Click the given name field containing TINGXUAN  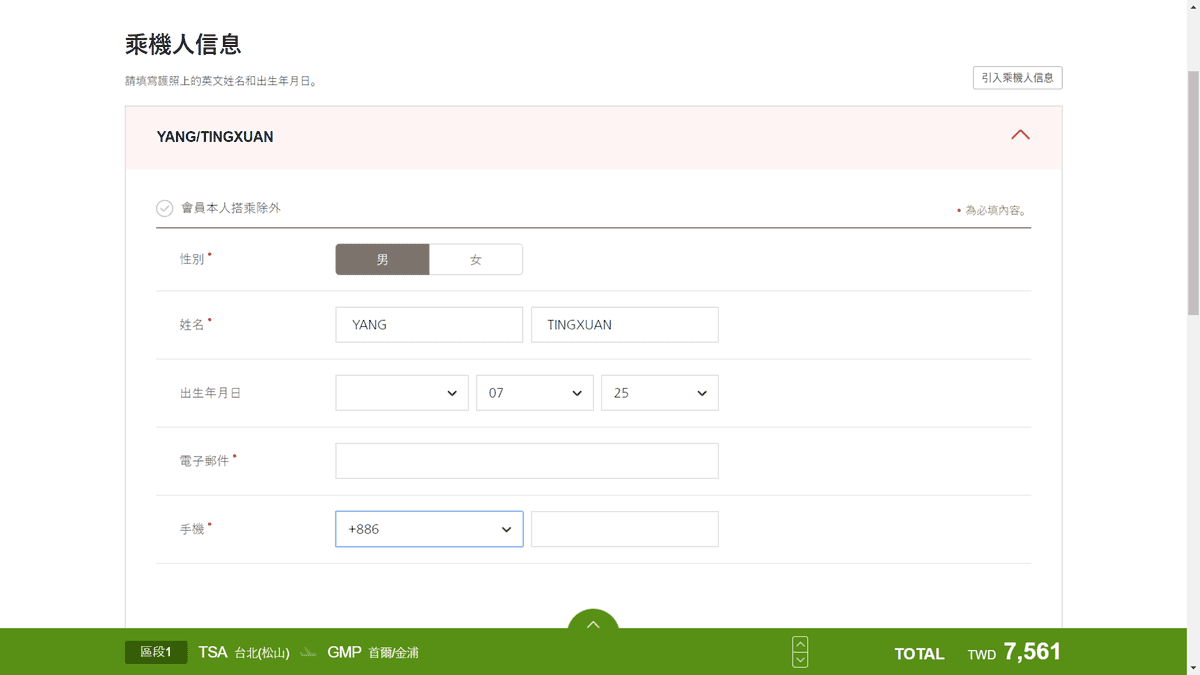click(x=625, y=325)
